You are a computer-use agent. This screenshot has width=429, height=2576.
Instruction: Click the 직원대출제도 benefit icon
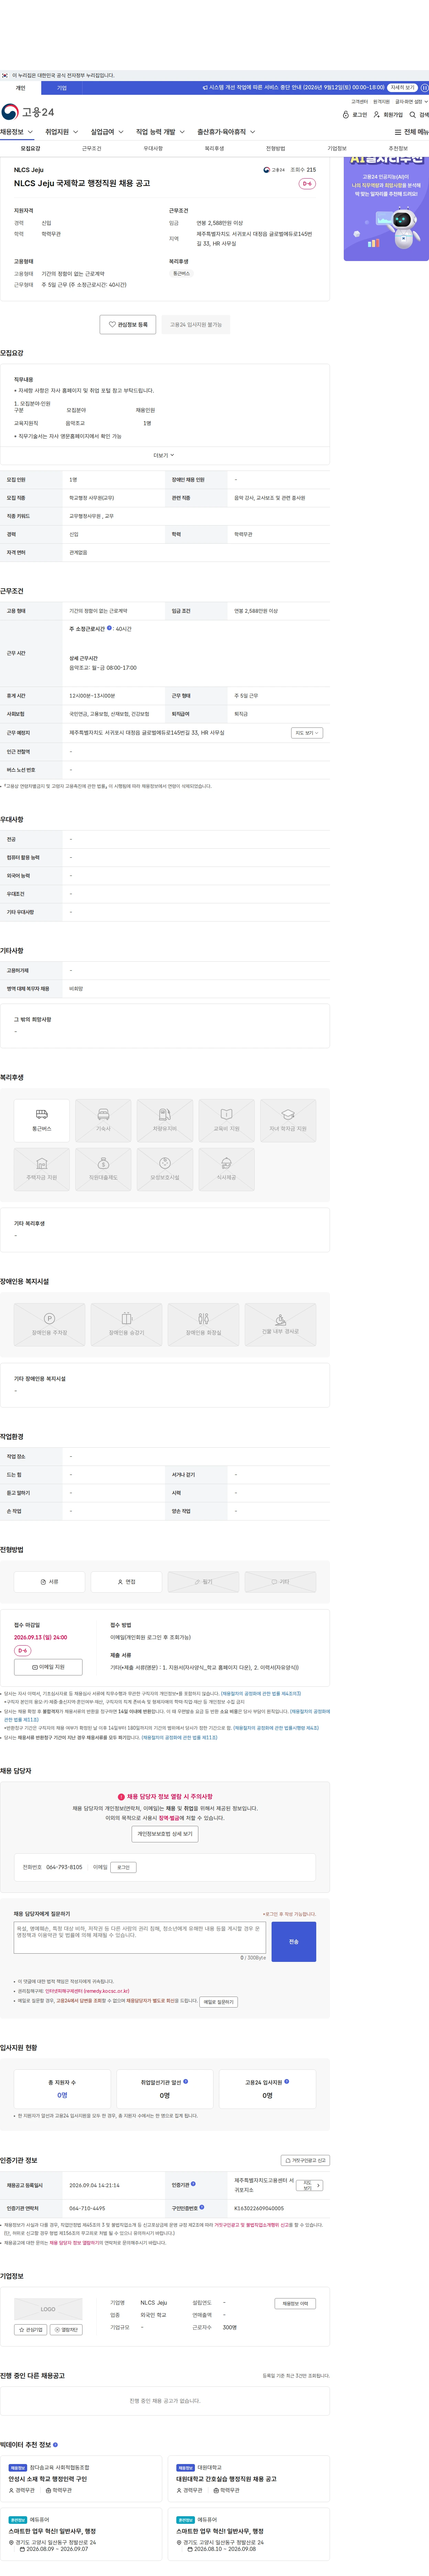coord(103,1169)
